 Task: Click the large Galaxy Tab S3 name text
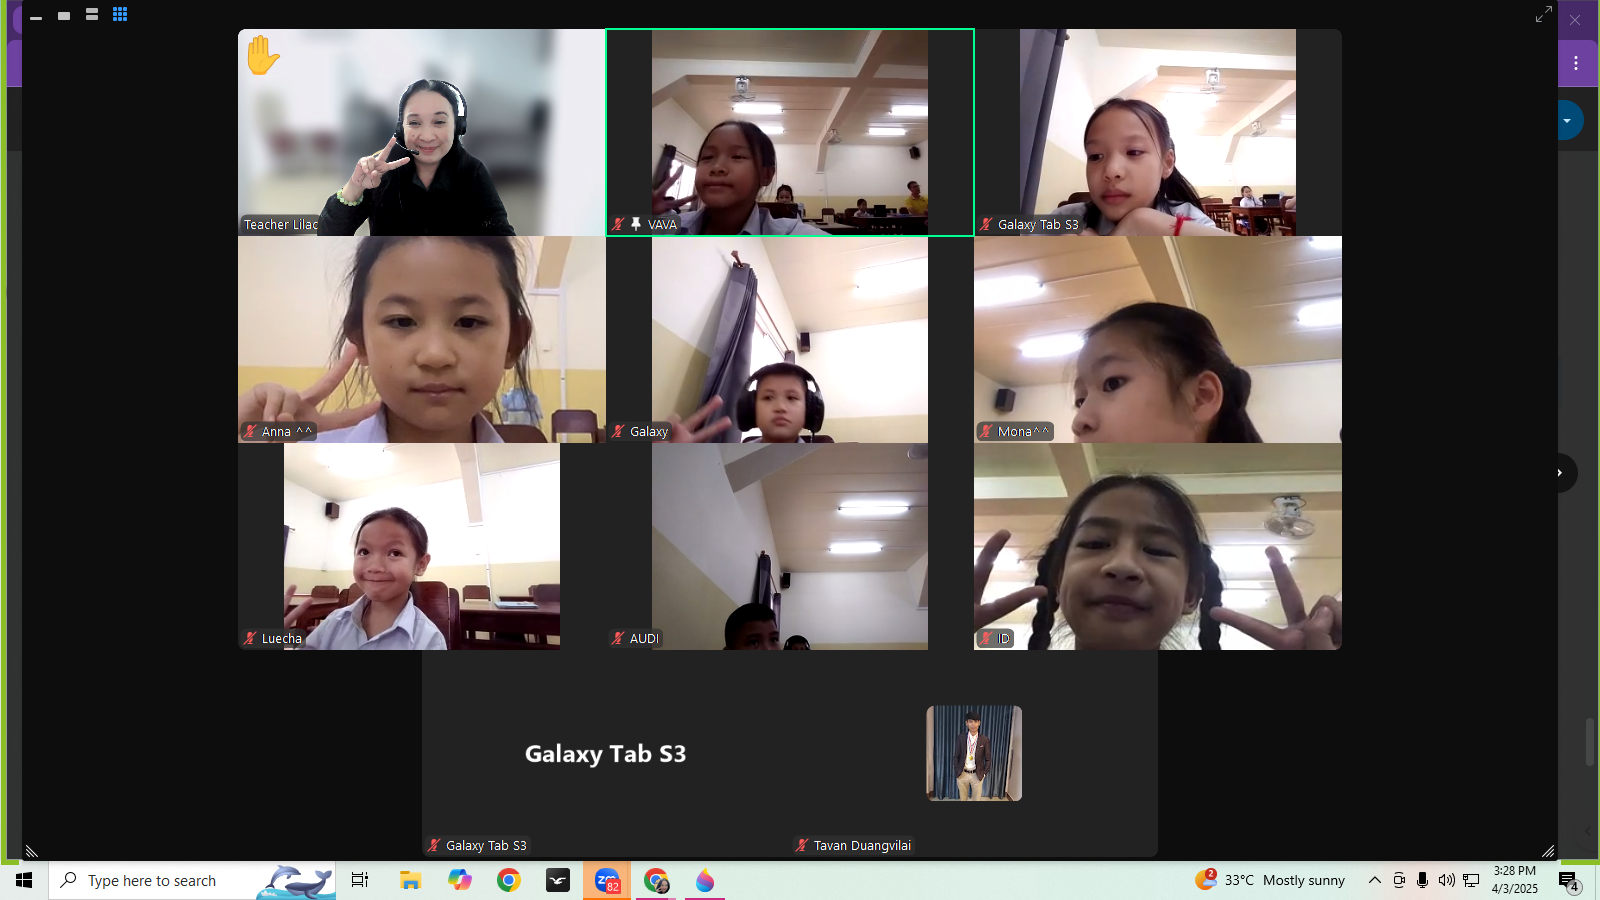(x=606, y=754)
